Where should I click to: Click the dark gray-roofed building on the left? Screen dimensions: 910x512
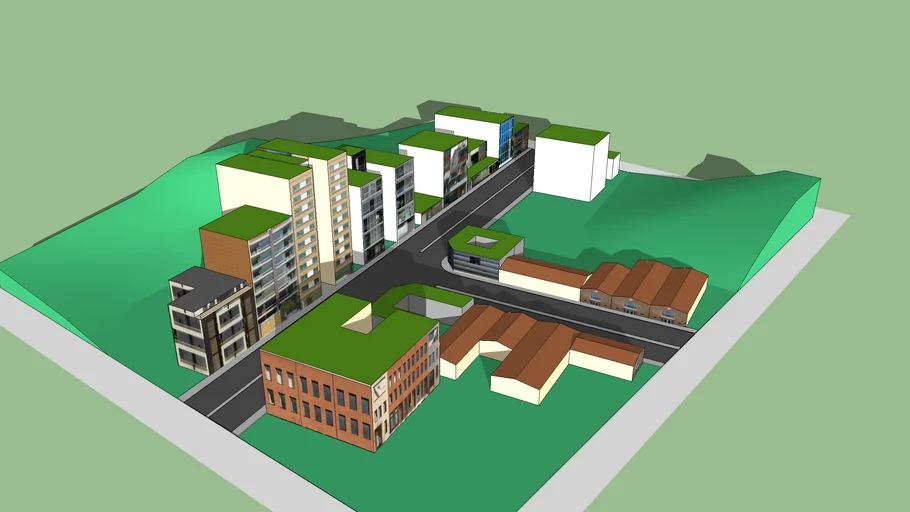[x=208, y=318]
